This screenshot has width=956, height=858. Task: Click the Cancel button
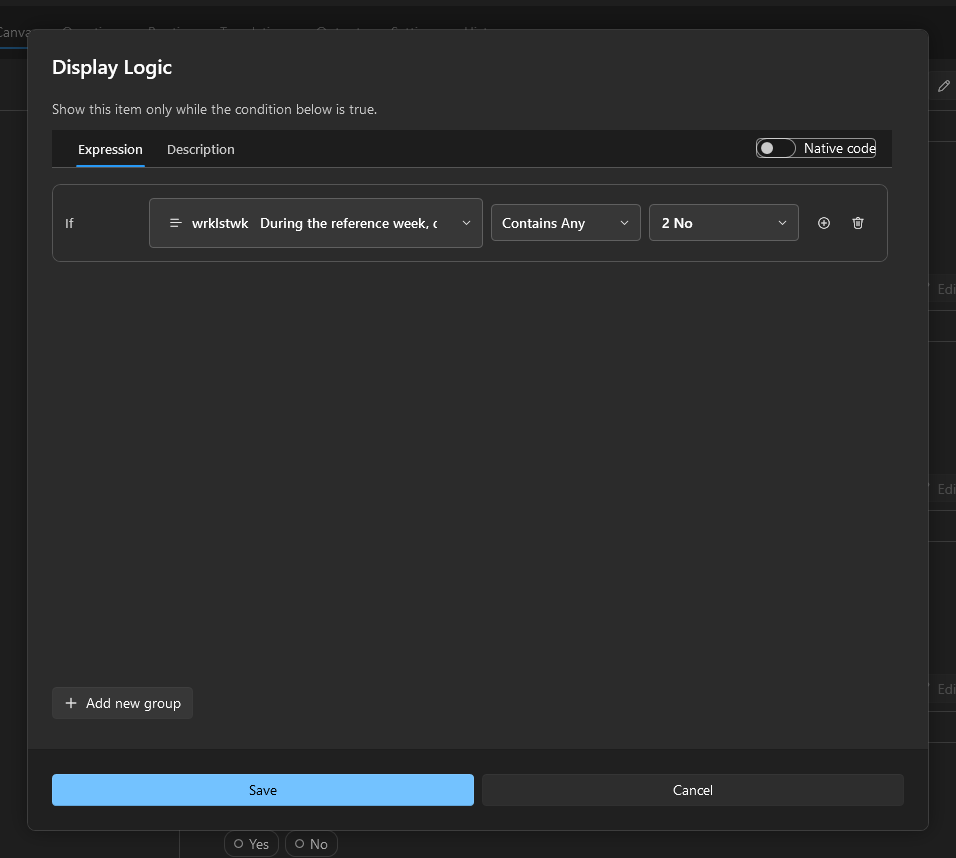tap(693, 790)
